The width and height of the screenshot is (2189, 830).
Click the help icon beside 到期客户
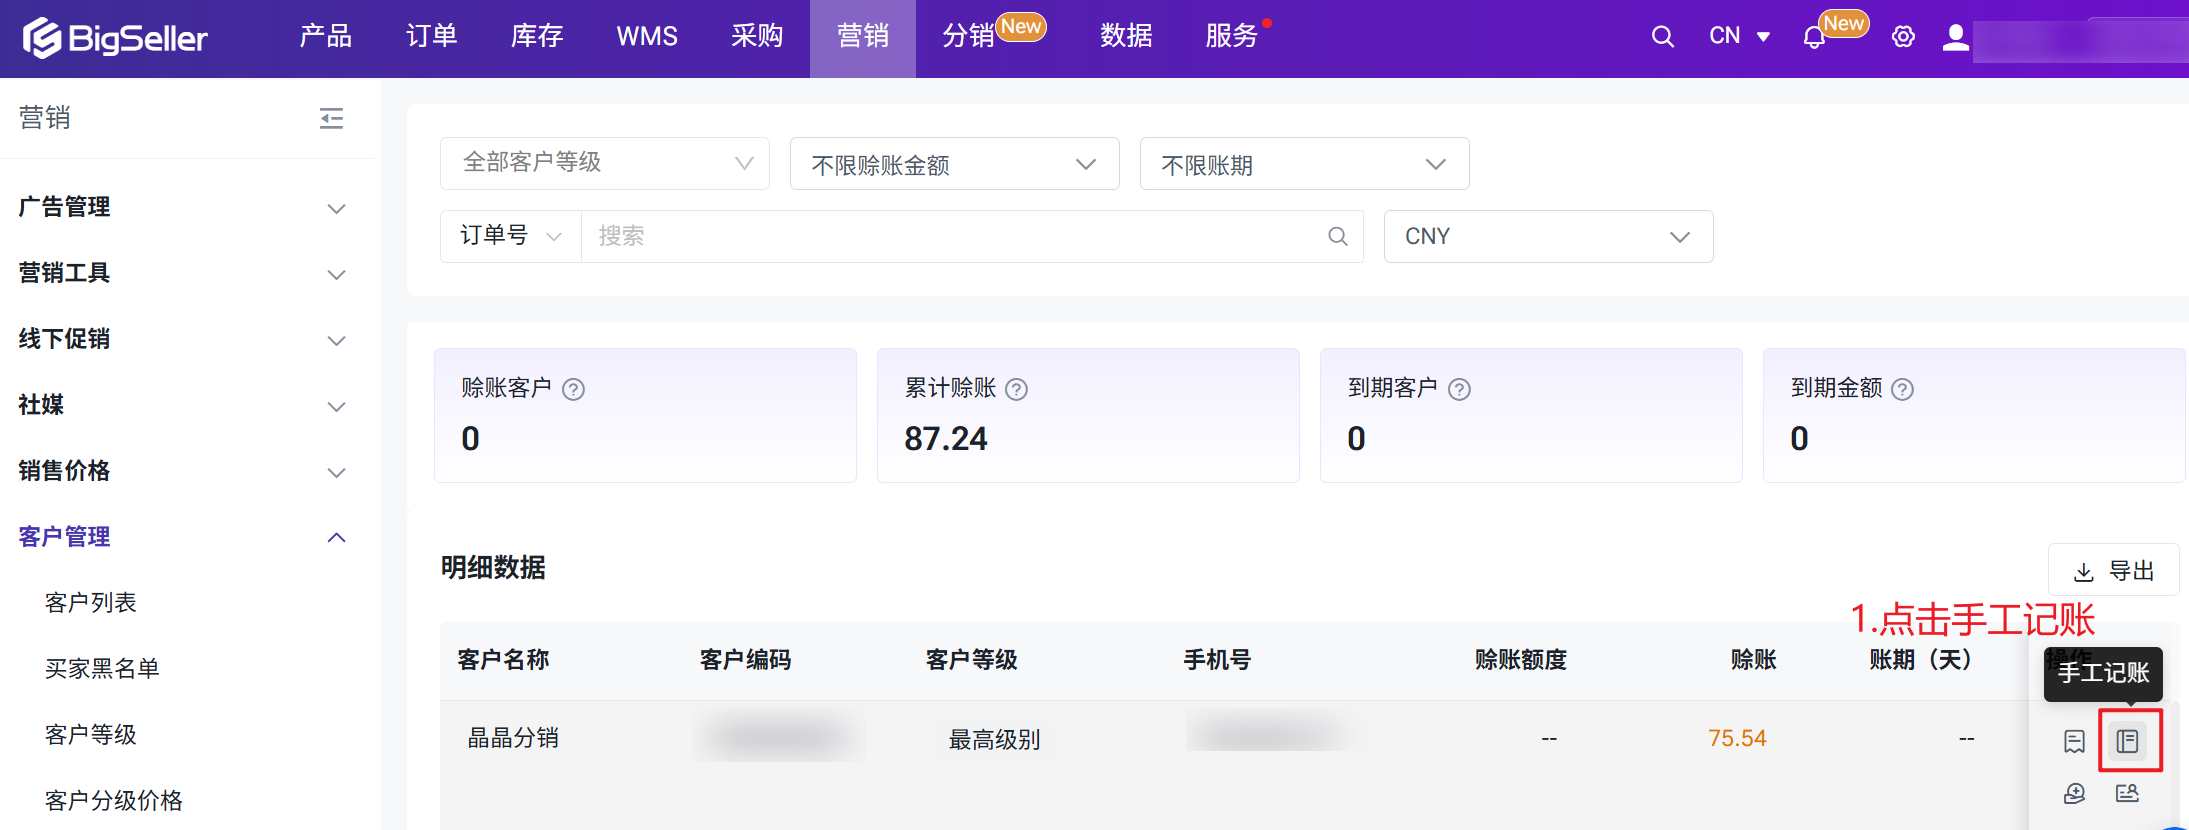[1459, 389]
